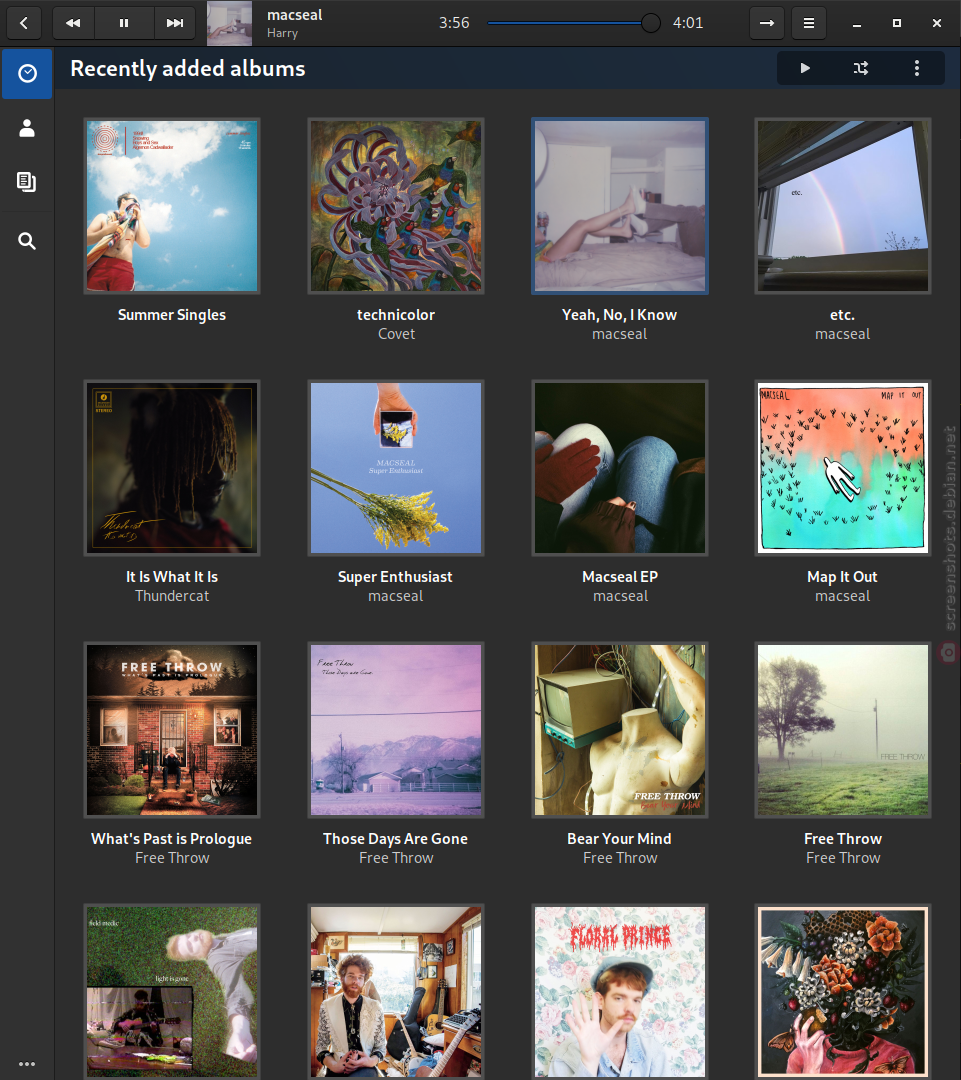Pause the current song
Viewport: 961px width, 1080px height.
(x=124, y=23)
